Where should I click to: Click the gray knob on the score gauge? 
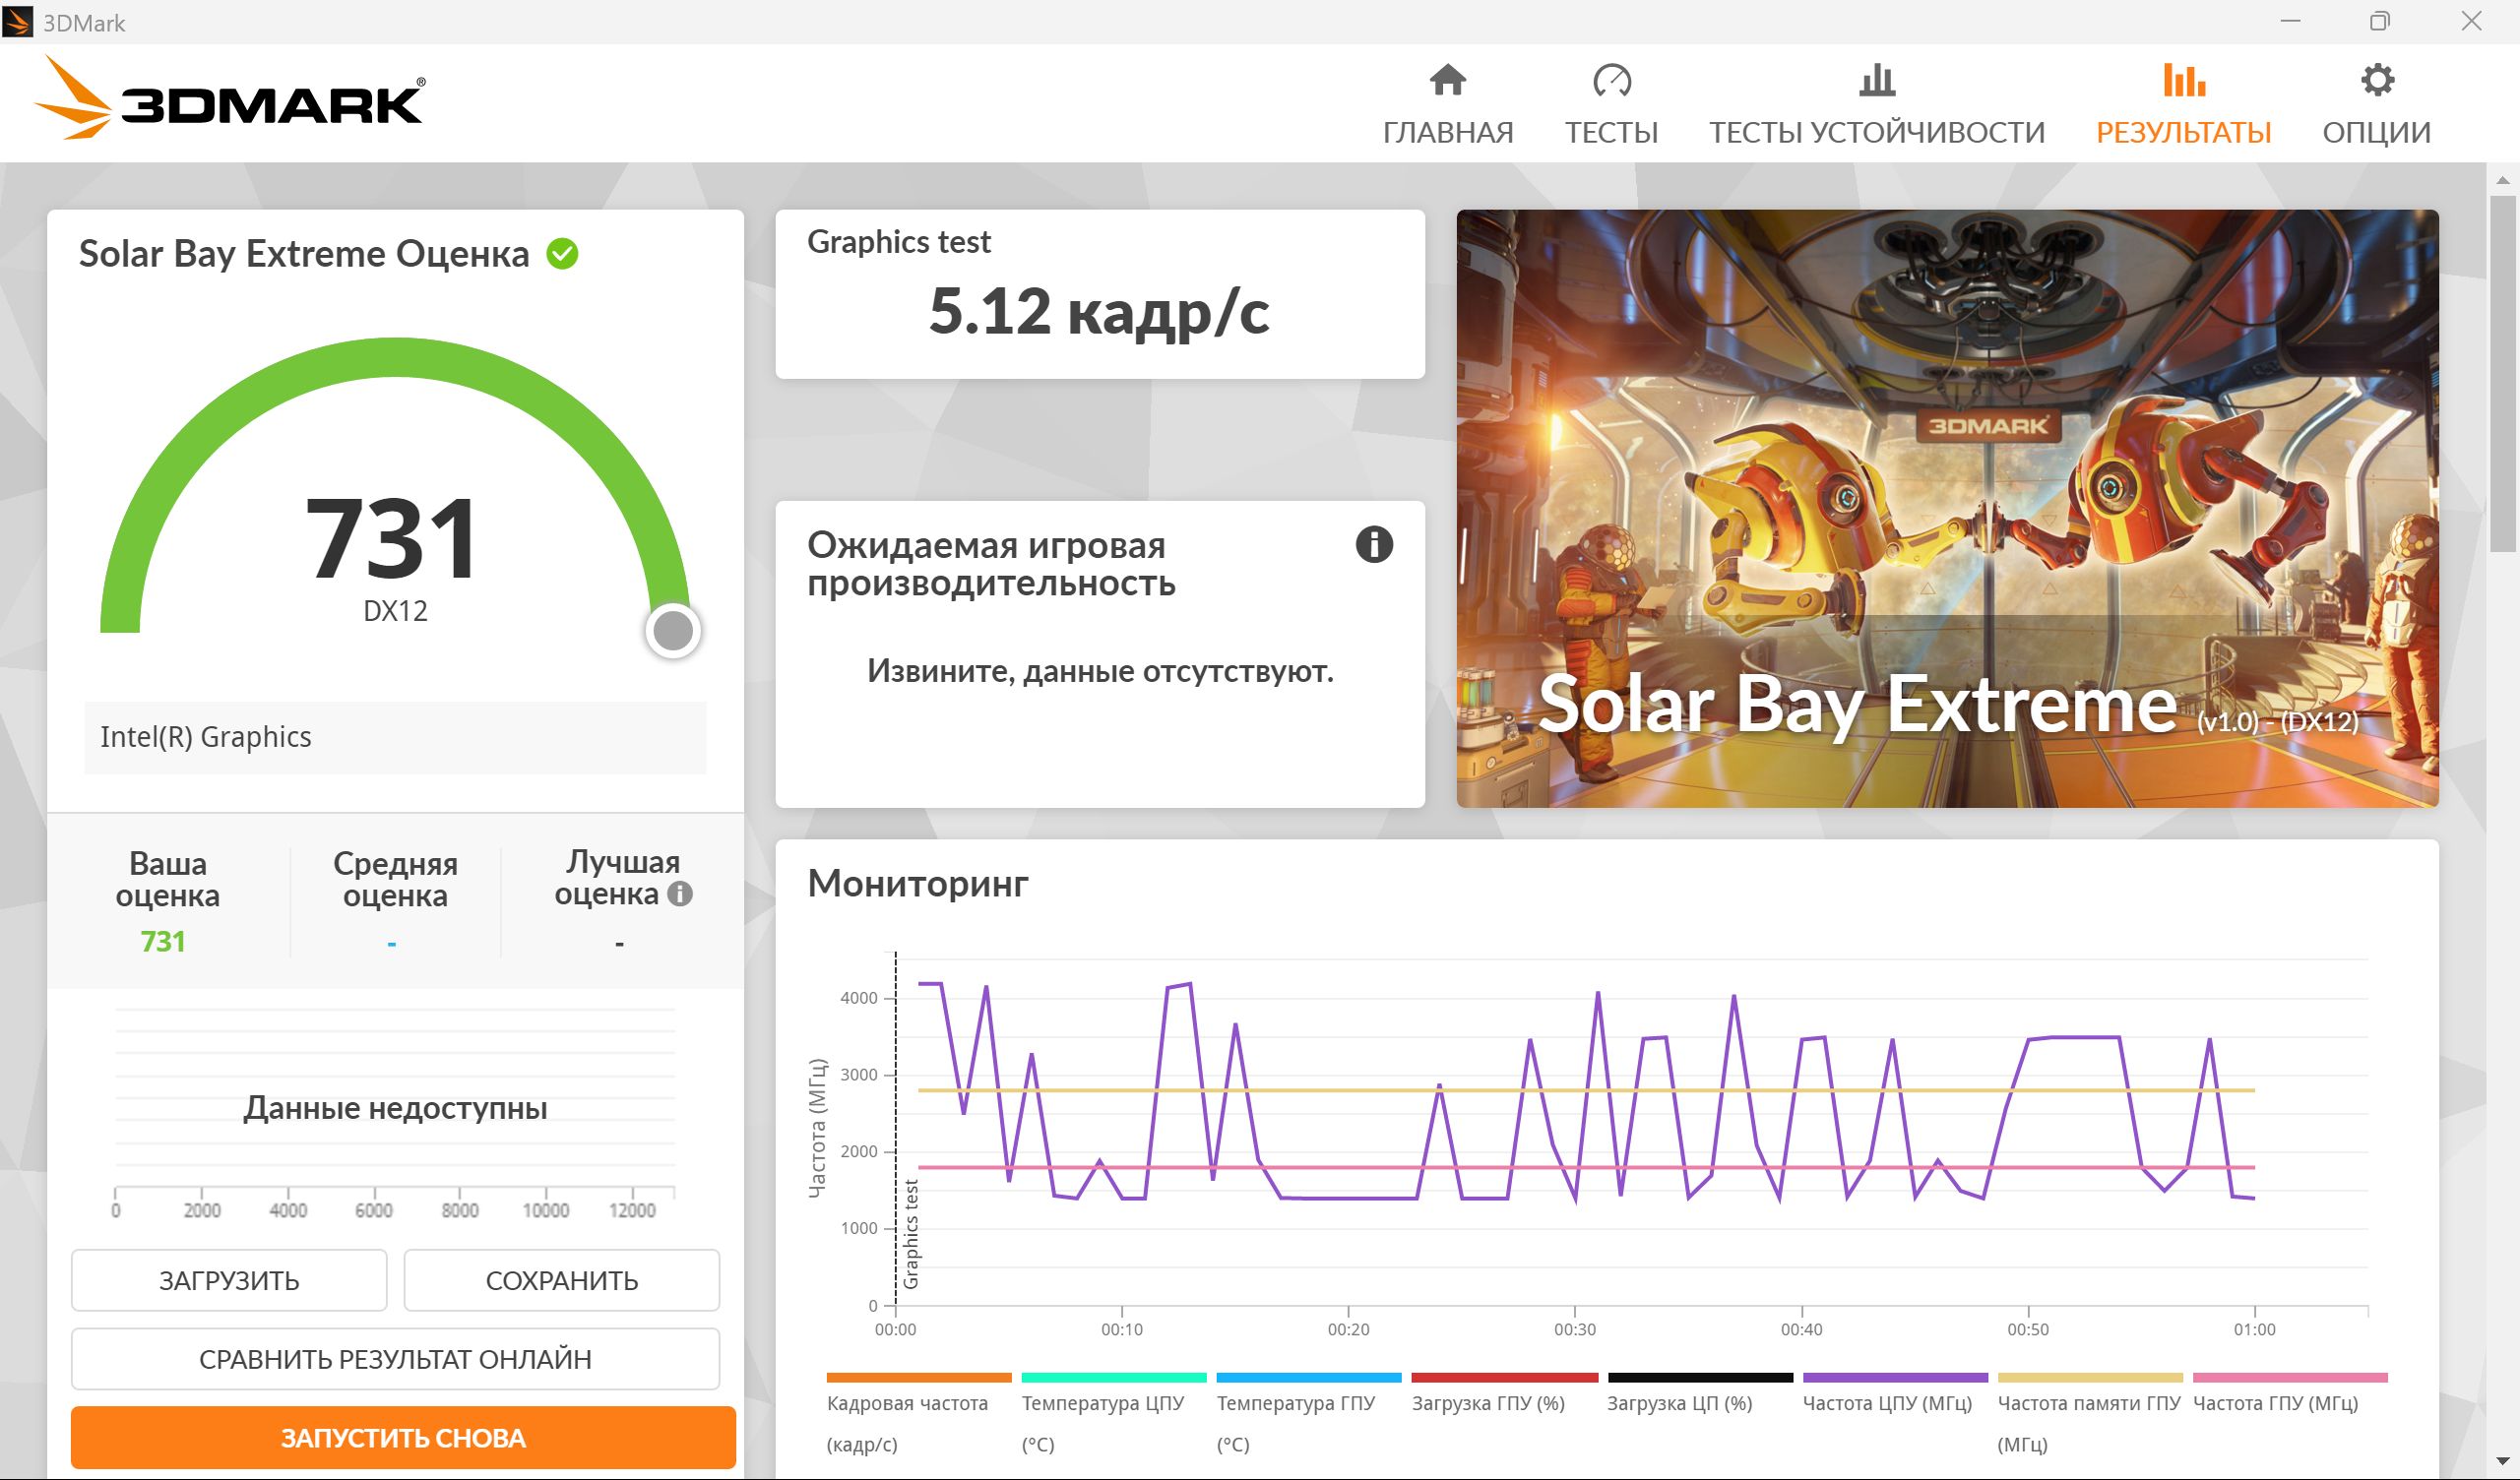673,630
